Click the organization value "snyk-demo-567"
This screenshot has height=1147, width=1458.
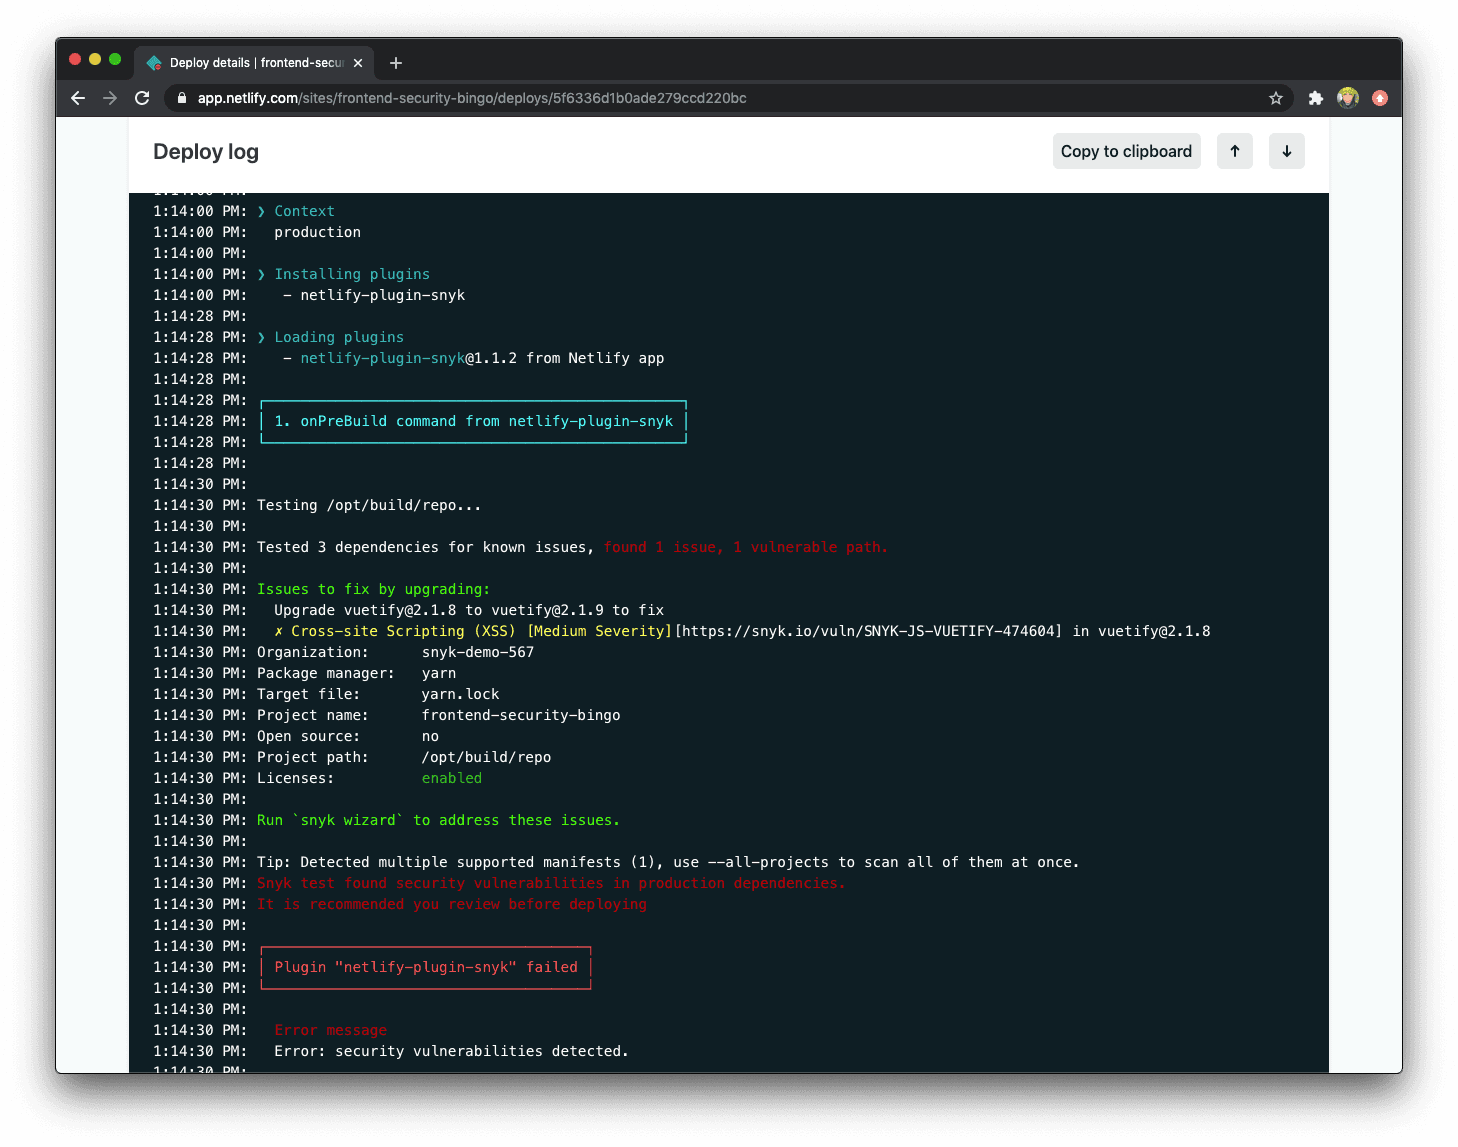(478, 652)
